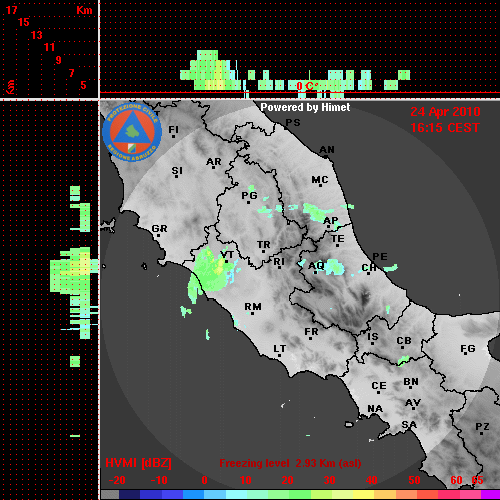Click the AQ city marker
The height and width of the screenshot is (500, 500).
point(316,267)
